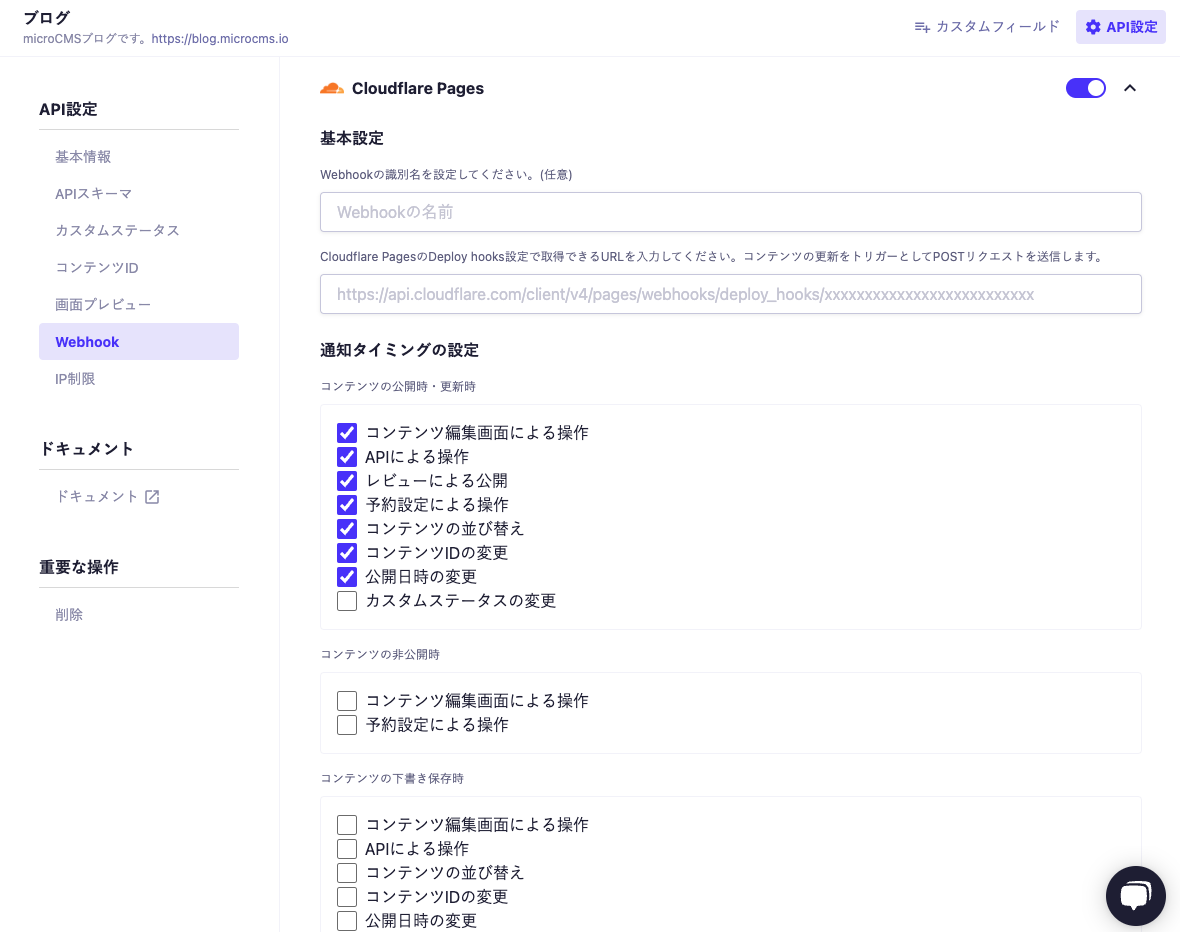Click 削除 under 重要な操作
The image size is (1180, 932).
[69, 615]
